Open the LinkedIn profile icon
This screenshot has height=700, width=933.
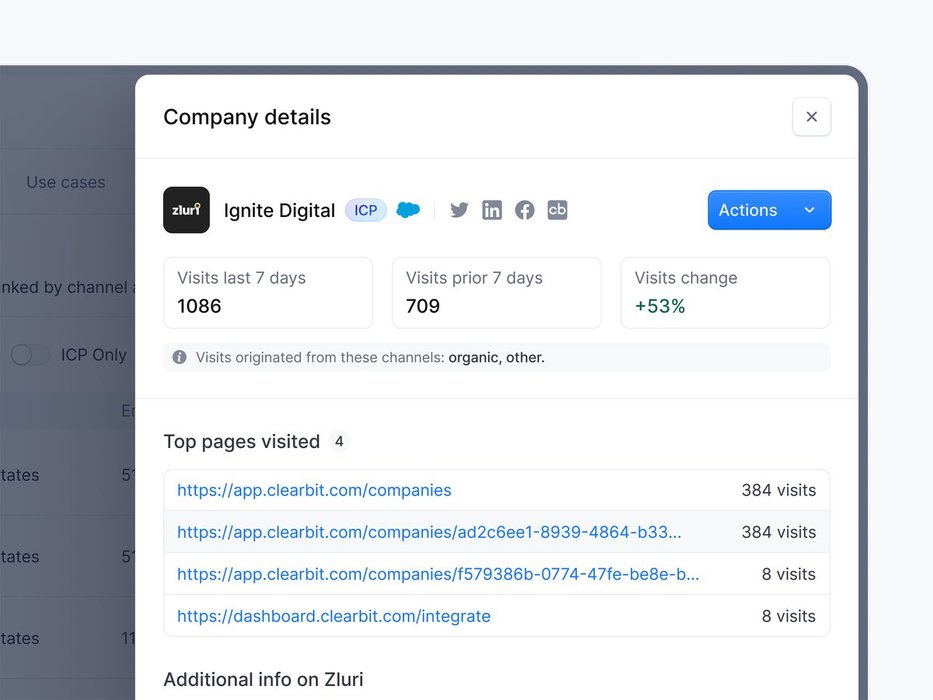(x=492, y=210)
